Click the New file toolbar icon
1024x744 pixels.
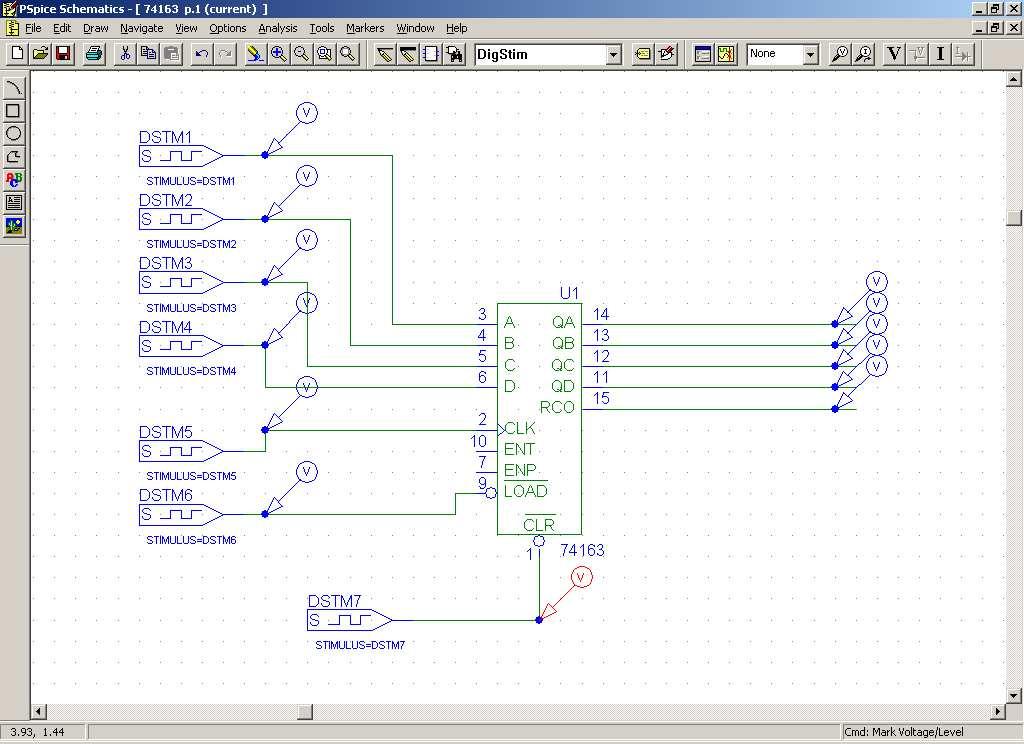tap(18, 54)
